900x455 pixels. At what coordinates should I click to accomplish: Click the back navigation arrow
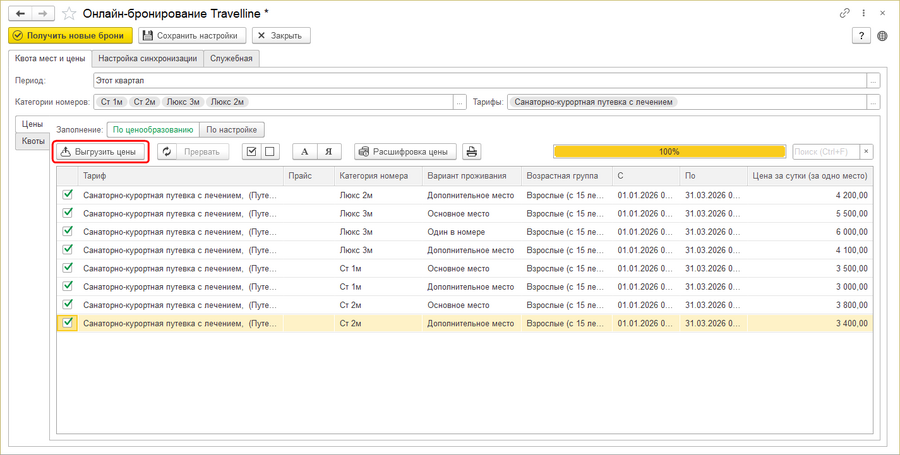click(x=20, y=13)
